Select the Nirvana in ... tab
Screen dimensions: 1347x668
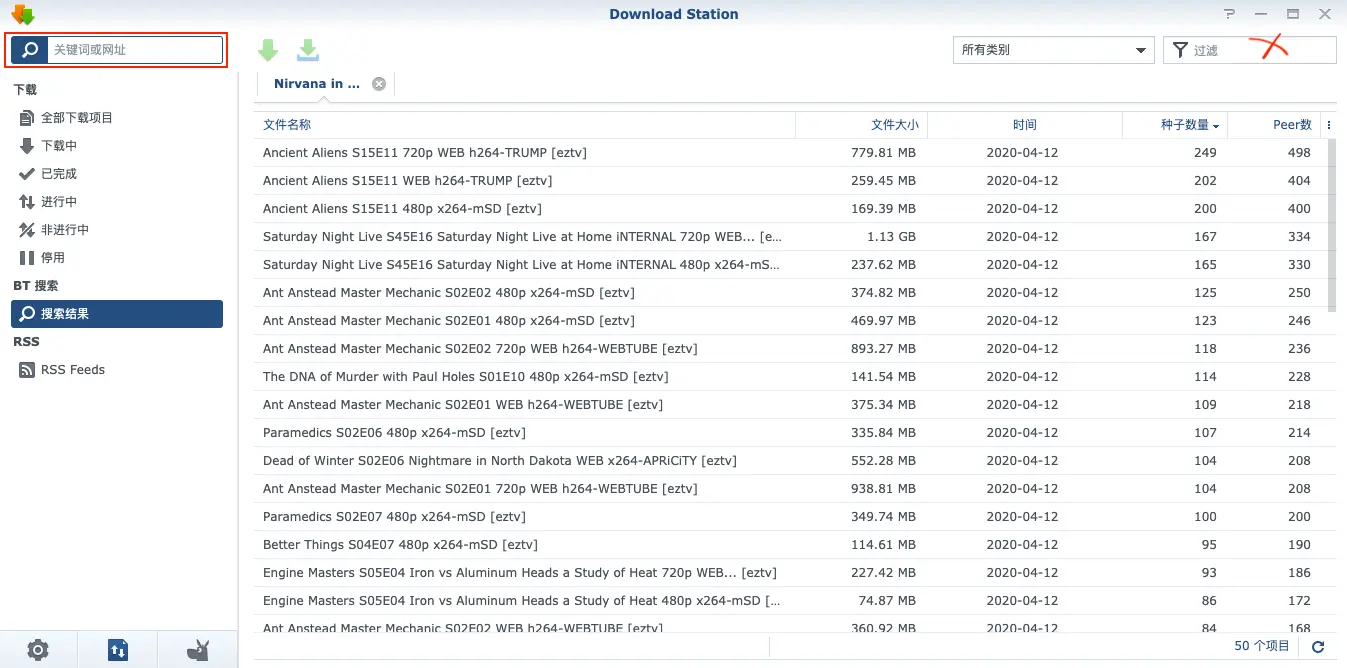click(x=317, y=84)
